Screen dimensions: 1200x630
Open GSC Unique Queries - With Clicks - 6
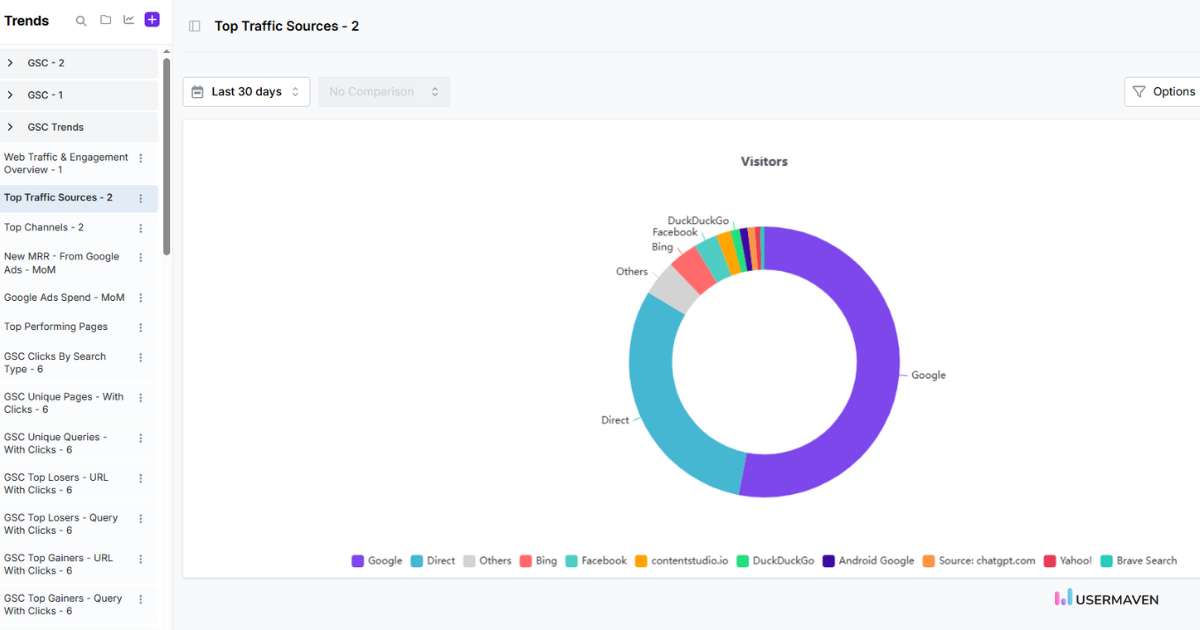tap(54, 443)
